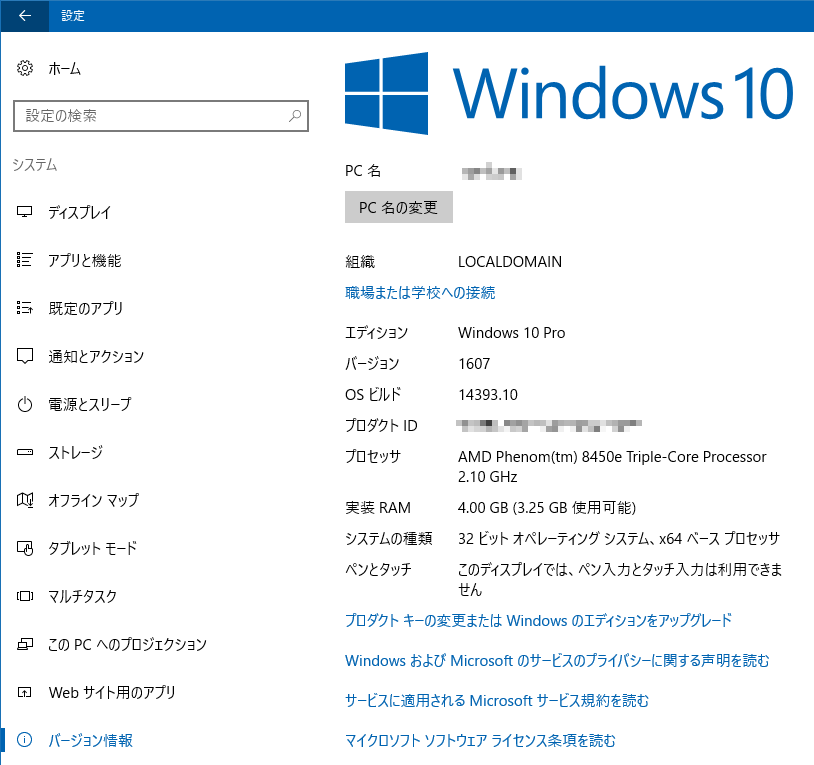The height and width of the screenshot is (765, 814).
Task: Click the ペンとタッチ description text
Action: pyautogui.click(x=620, y=579)
